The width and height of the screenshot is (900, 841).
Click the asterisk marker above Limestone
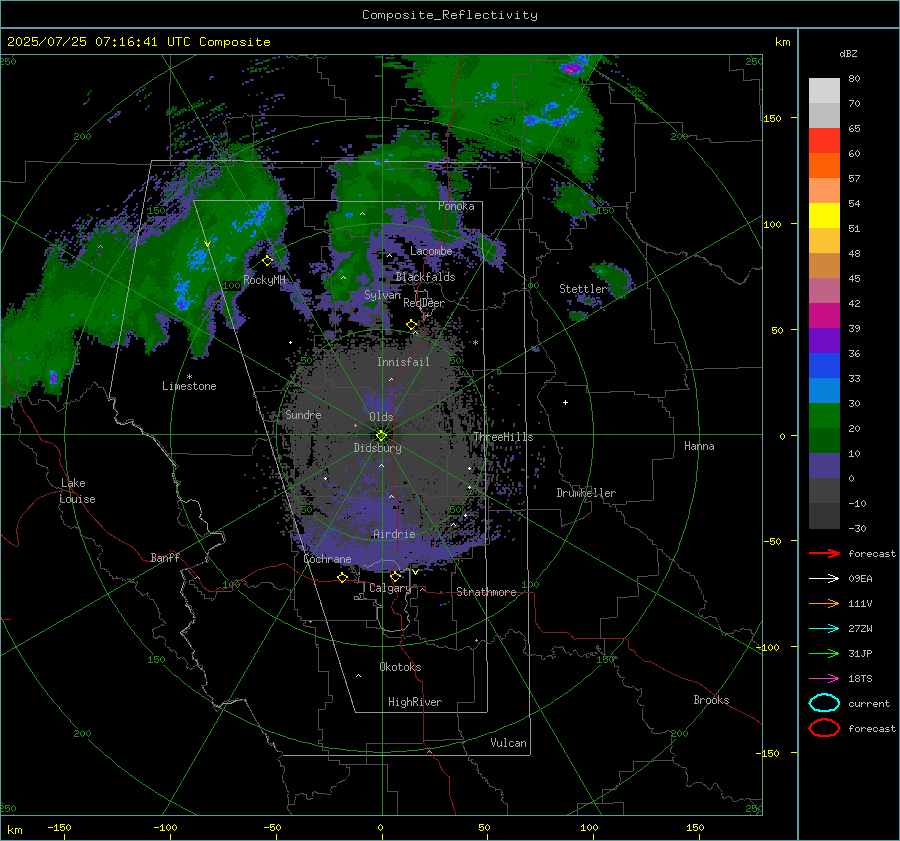click(x=189, y=377)
